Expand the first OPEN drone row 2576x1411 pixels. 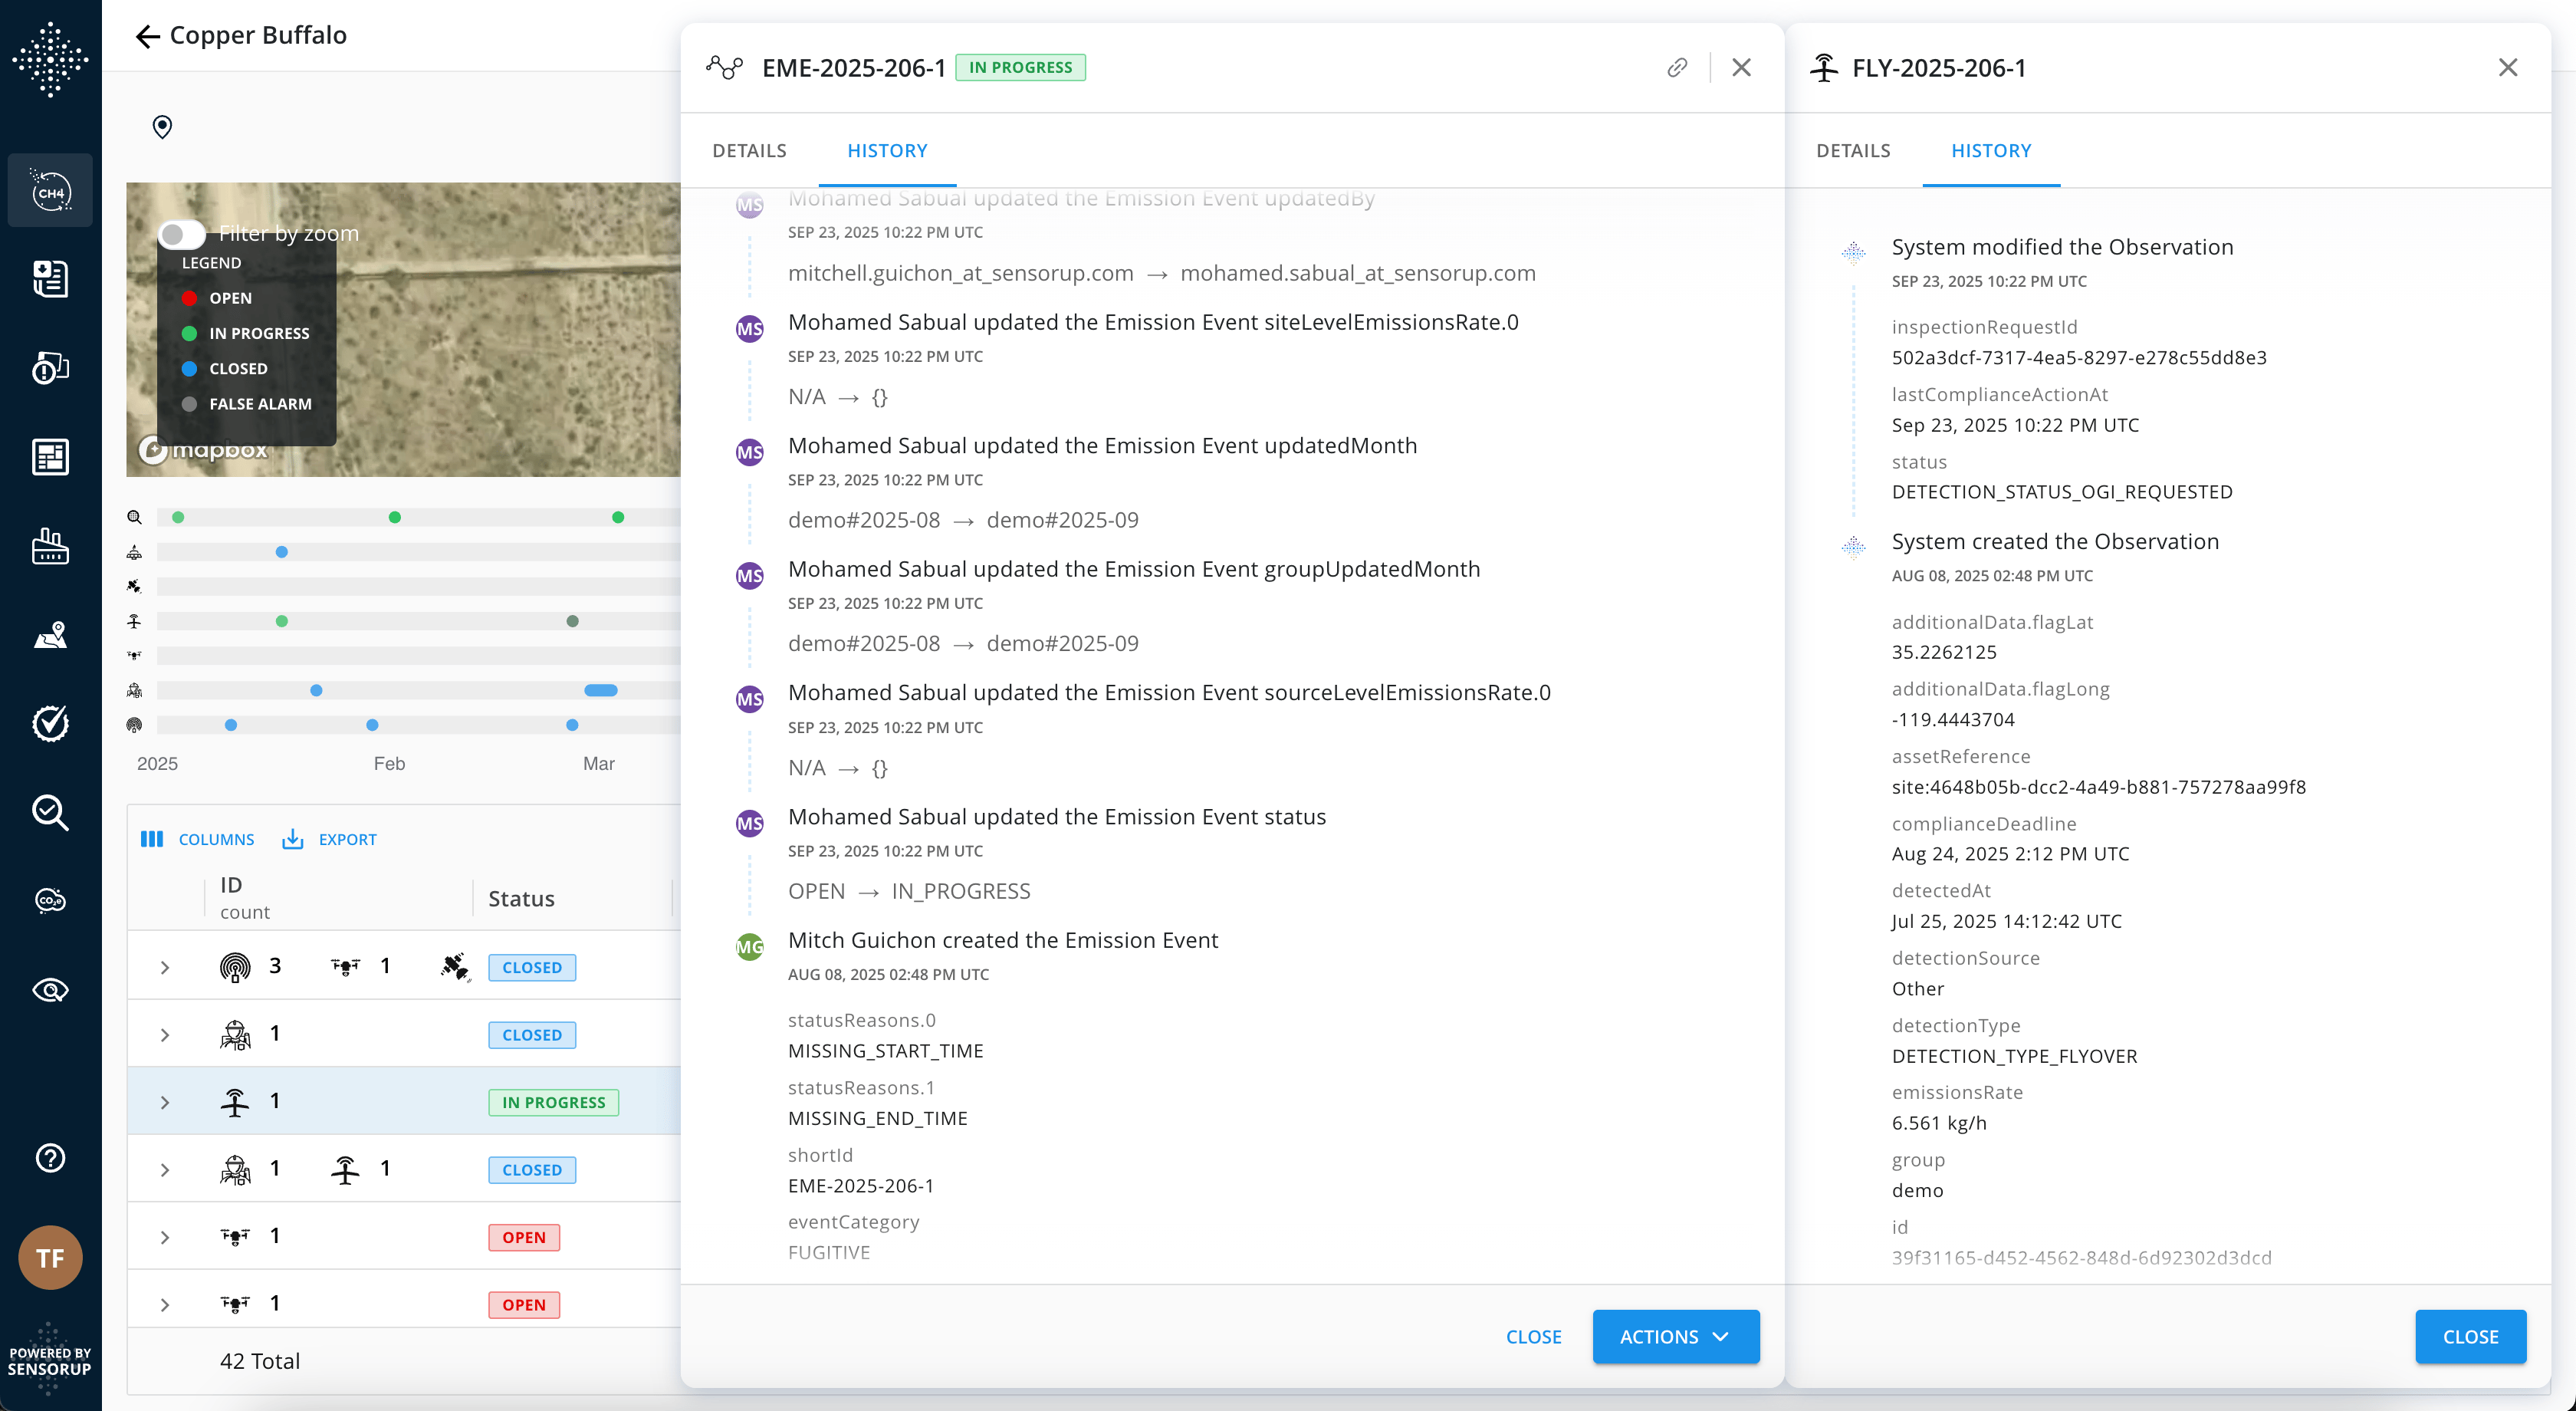point(165,1237)
